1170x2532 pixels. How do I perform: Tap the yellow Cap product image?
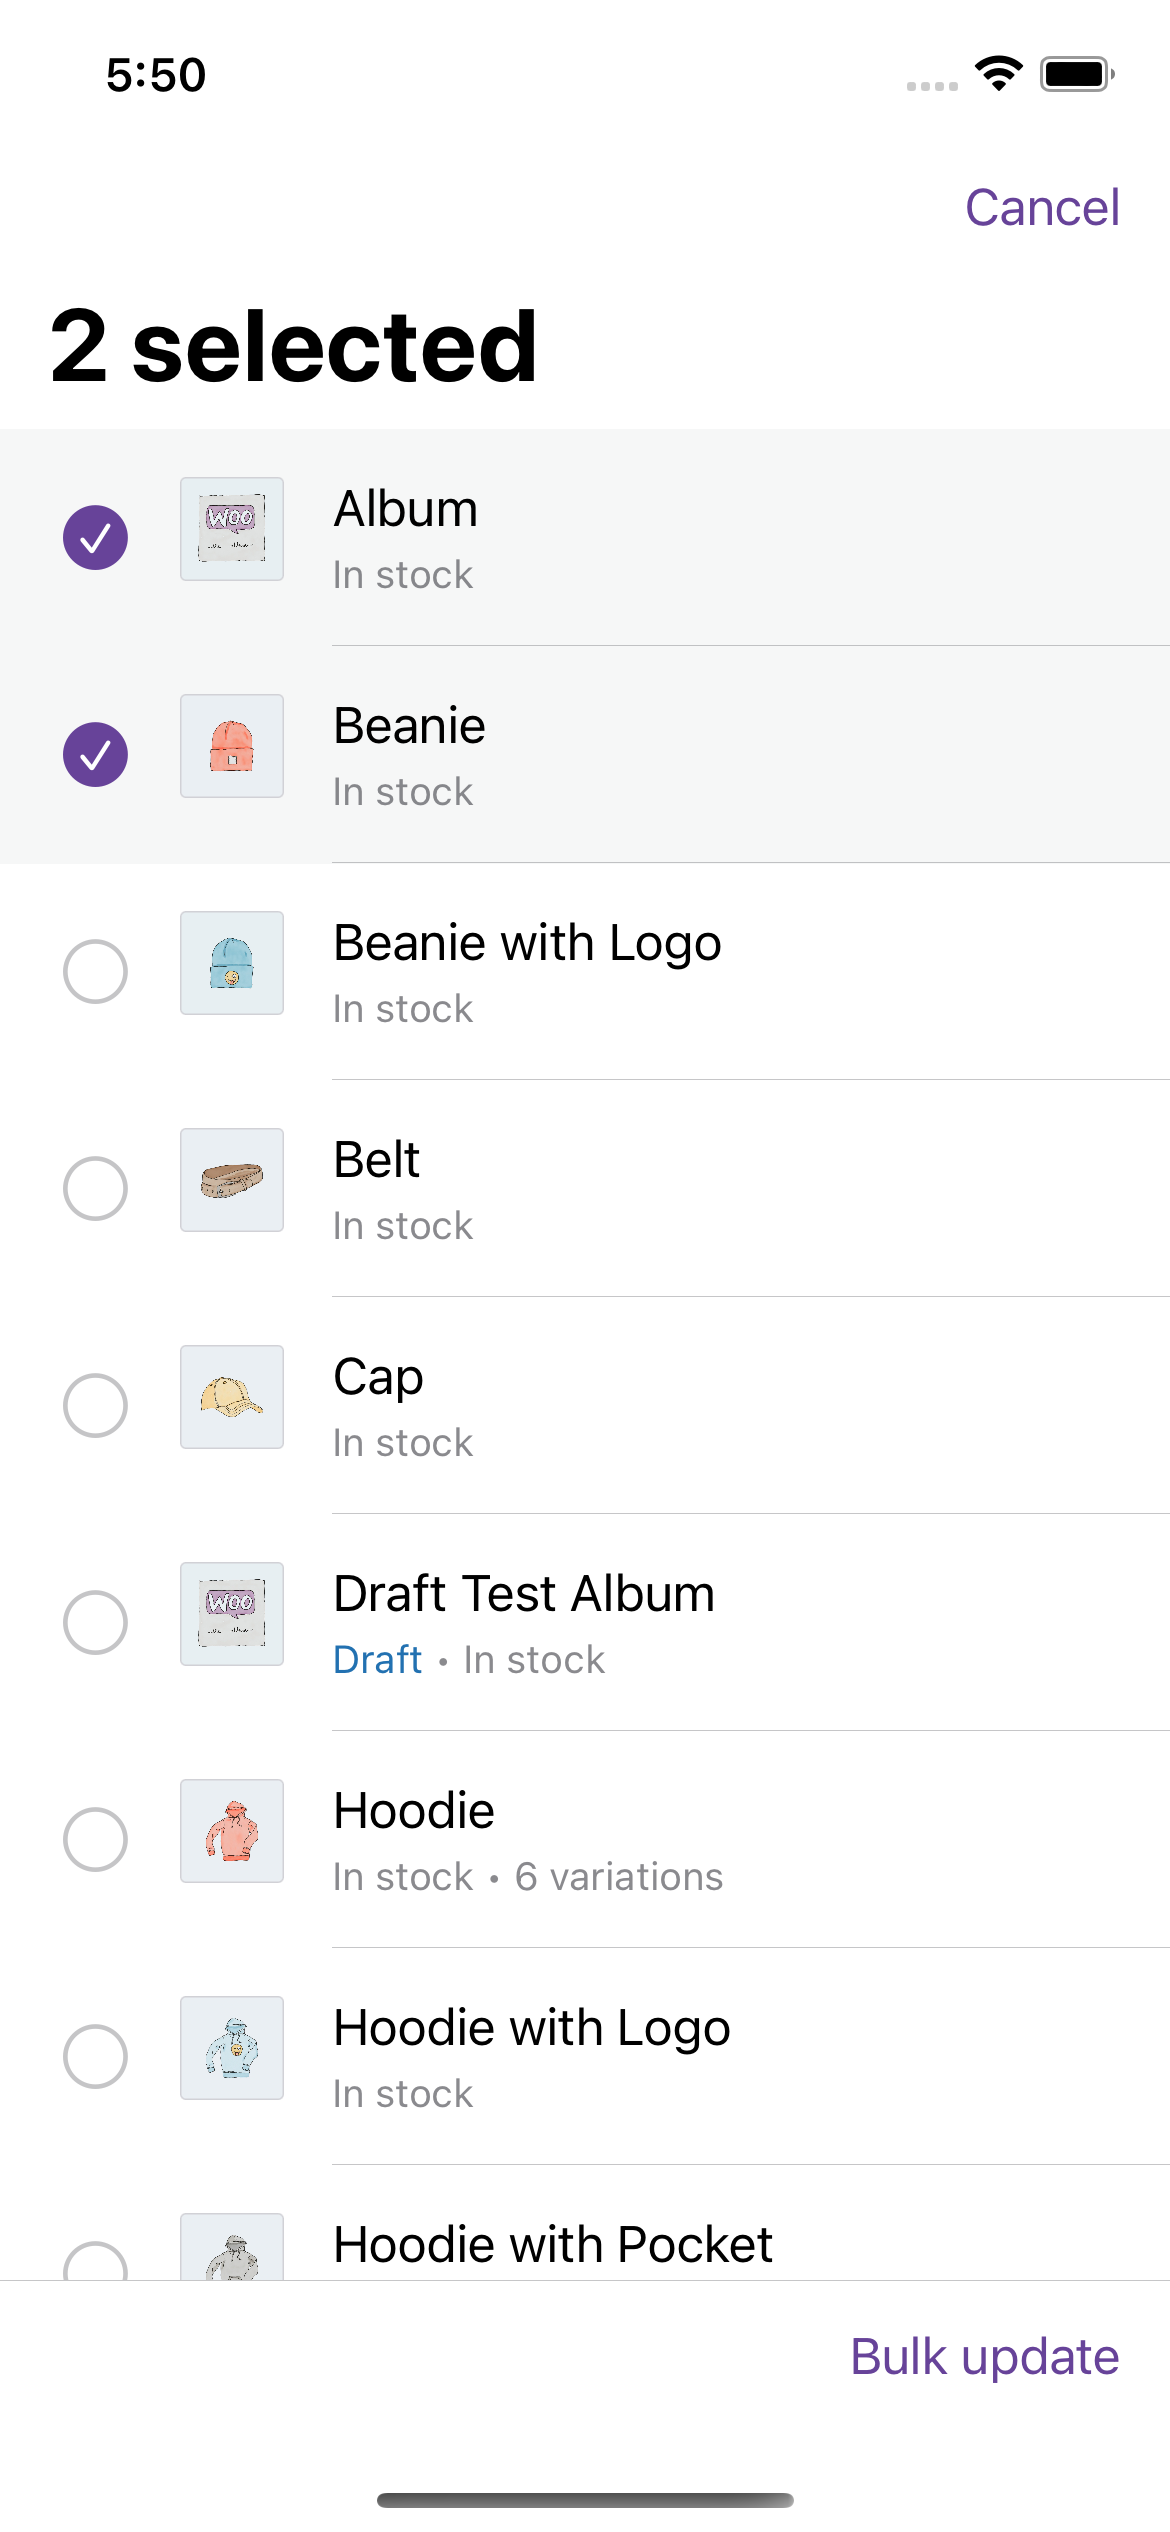tap(232, 1397)
